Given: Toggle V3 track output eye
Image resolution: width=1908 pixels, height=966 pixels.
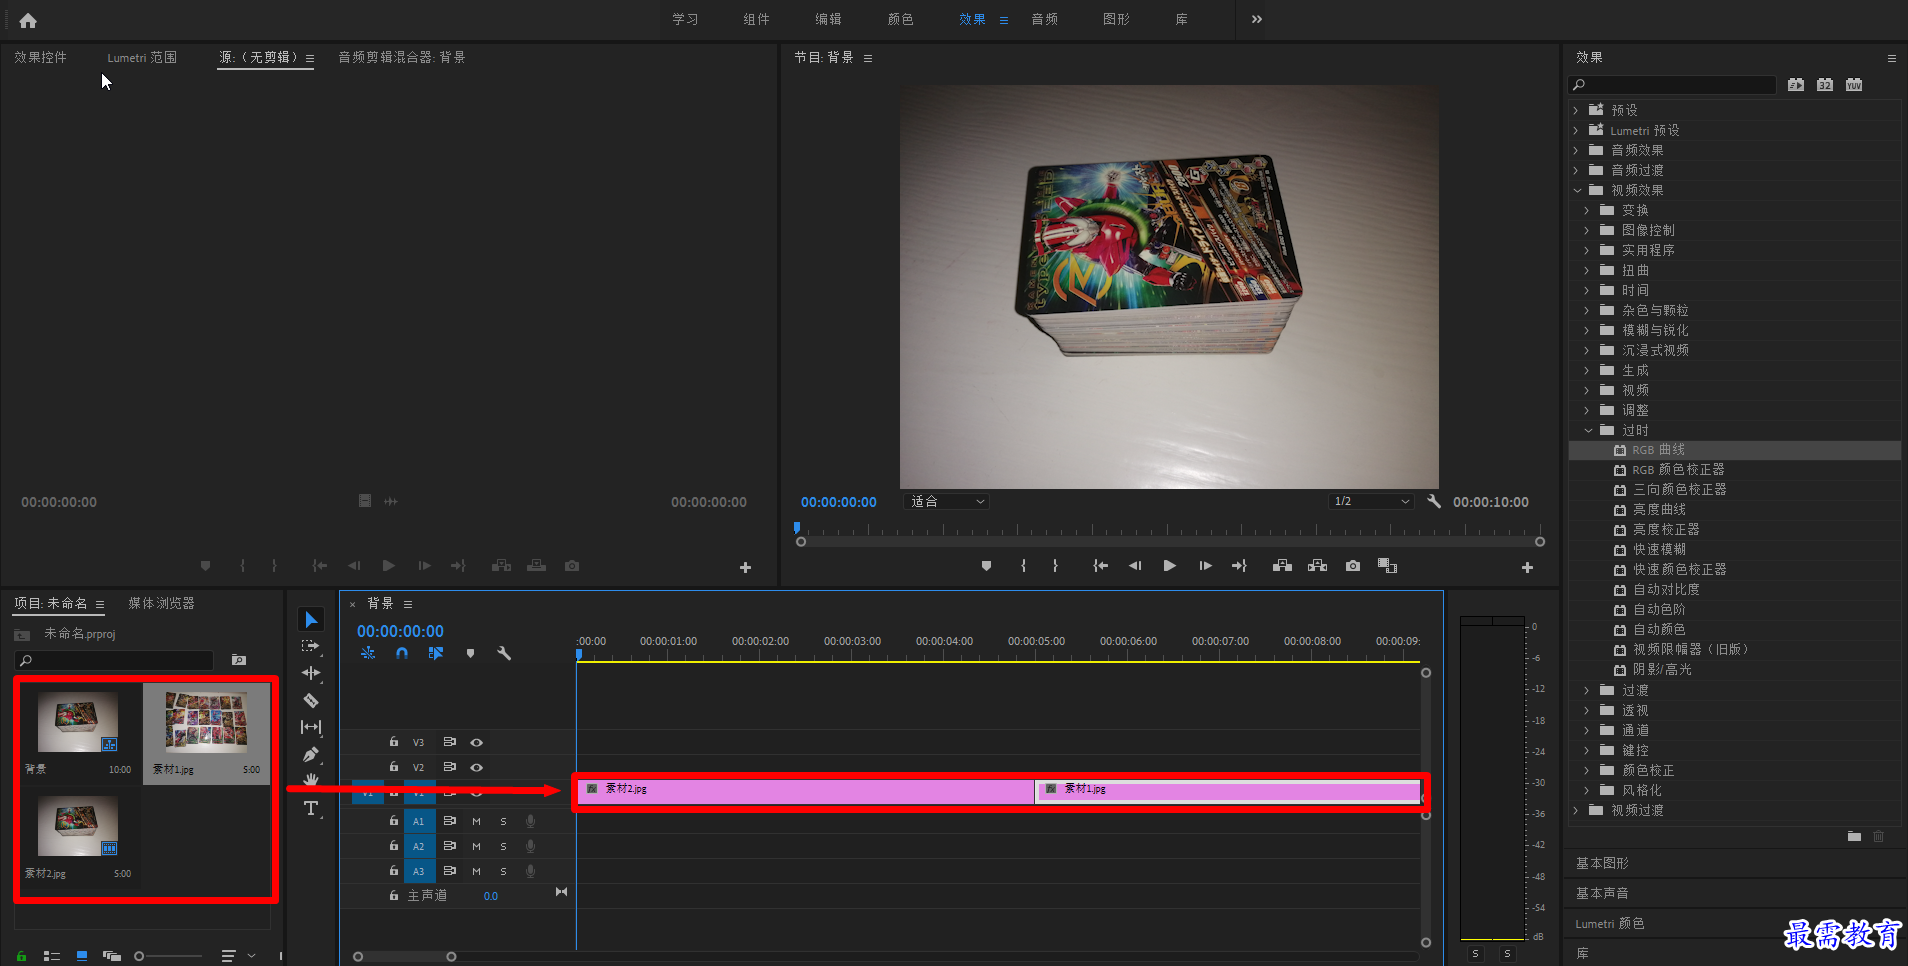Looking at the screenshot, I should tap(477, 742).
